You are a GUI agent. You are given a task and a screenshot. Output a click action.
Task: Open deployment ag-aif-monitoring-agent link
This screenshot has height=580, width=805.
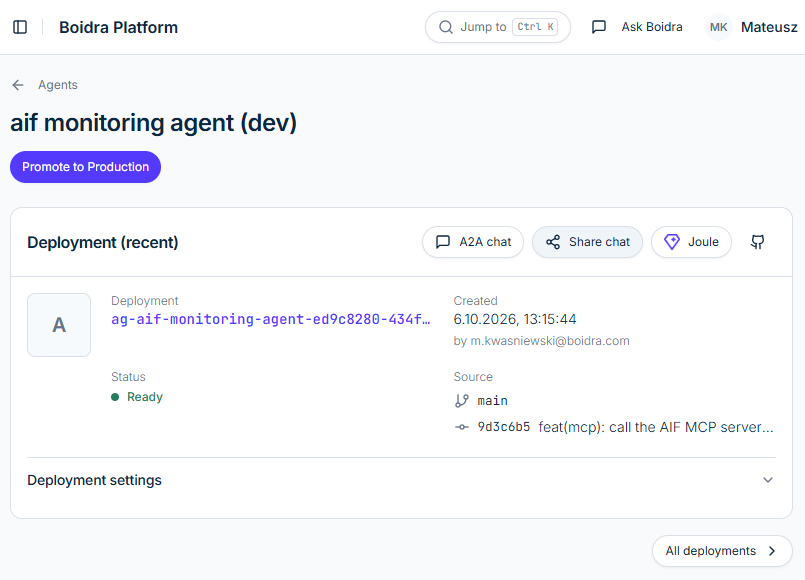271,319
